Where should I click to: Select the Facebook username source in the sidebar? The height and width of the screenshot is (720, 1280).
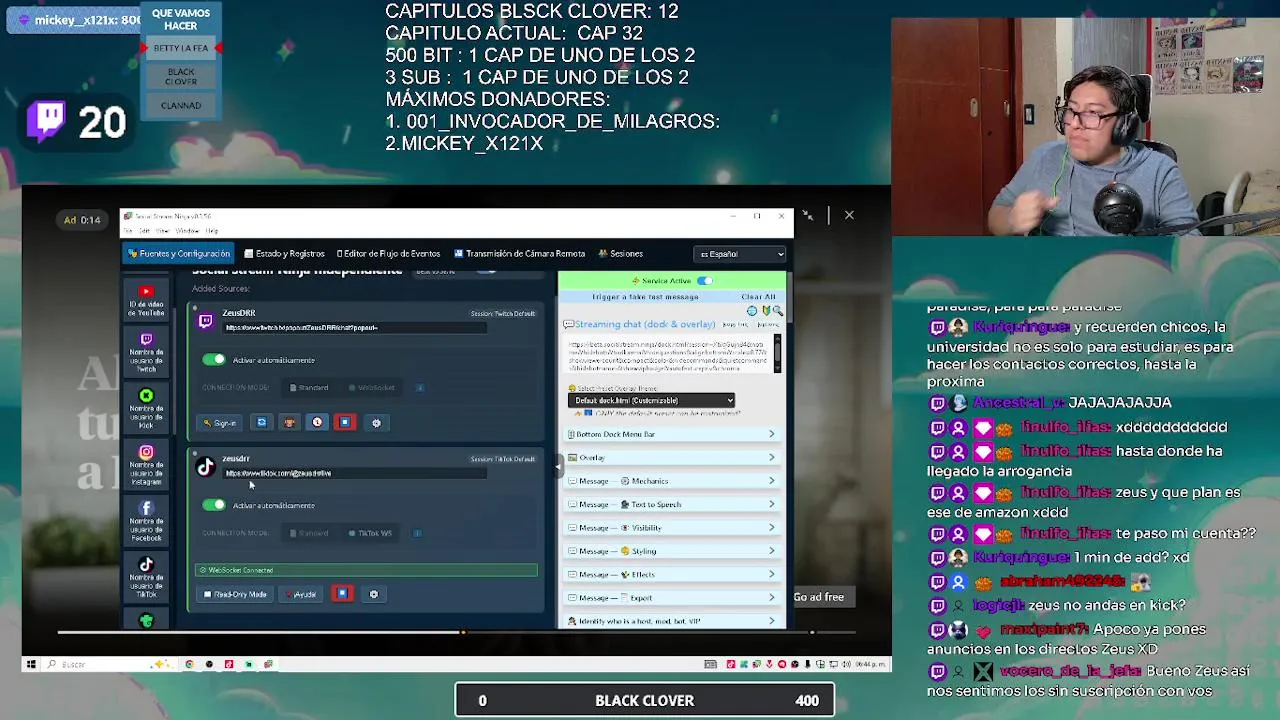click(x=146, y=522)
